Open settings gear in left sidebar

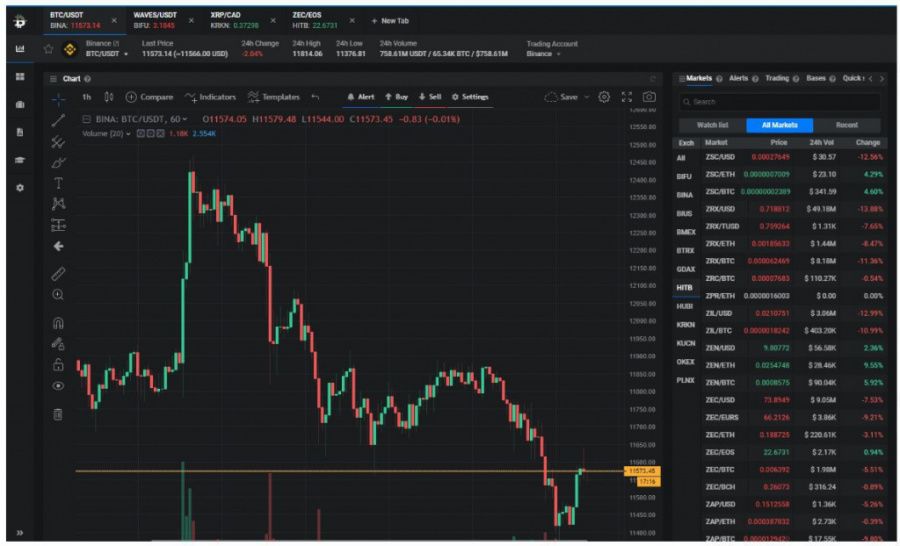click(x=20, y=188)
